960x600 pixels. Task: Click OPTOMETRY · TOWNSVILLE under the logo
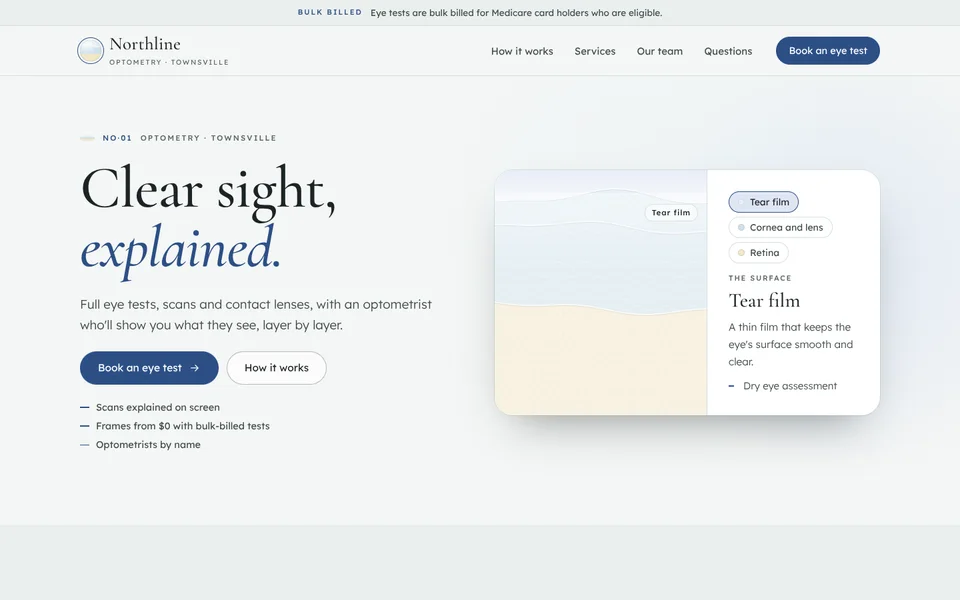(169, 62)
